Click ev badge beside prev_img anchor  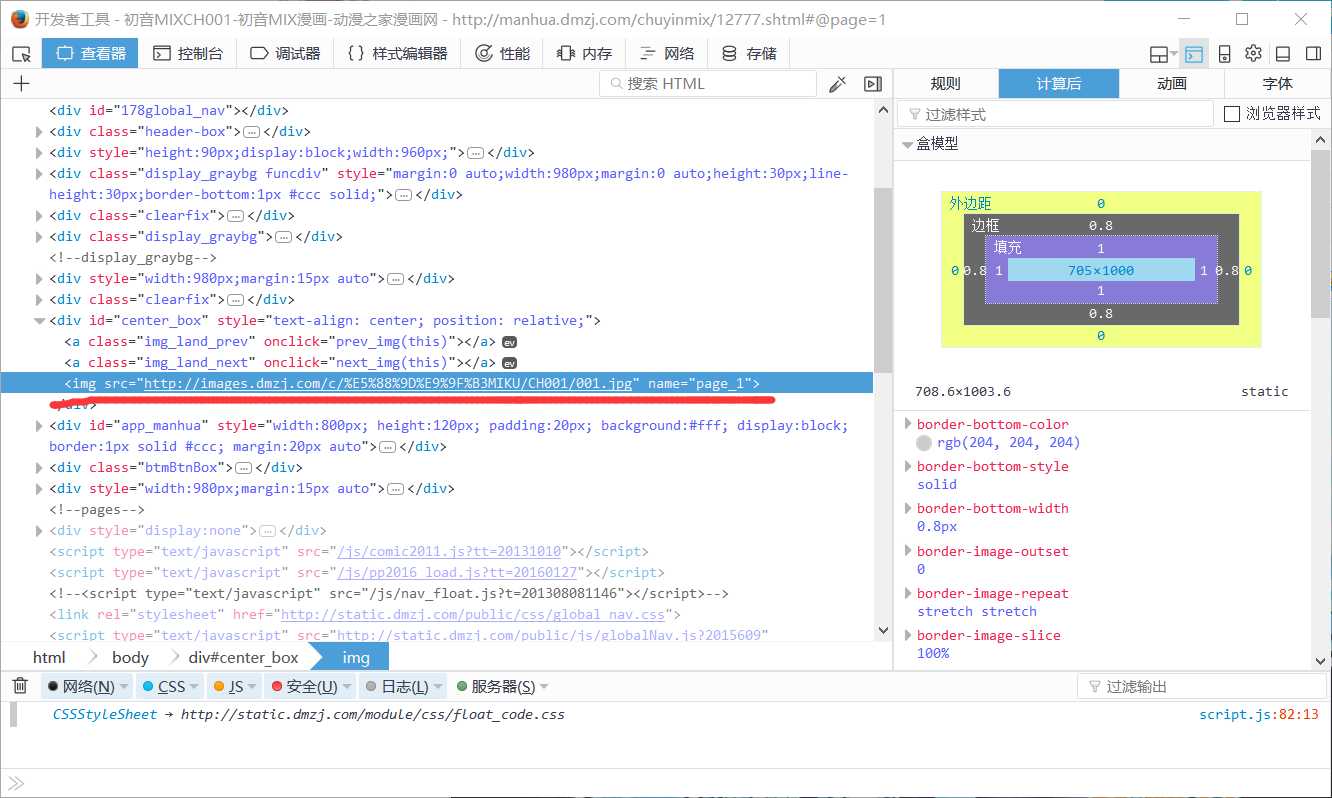[509, 342]
